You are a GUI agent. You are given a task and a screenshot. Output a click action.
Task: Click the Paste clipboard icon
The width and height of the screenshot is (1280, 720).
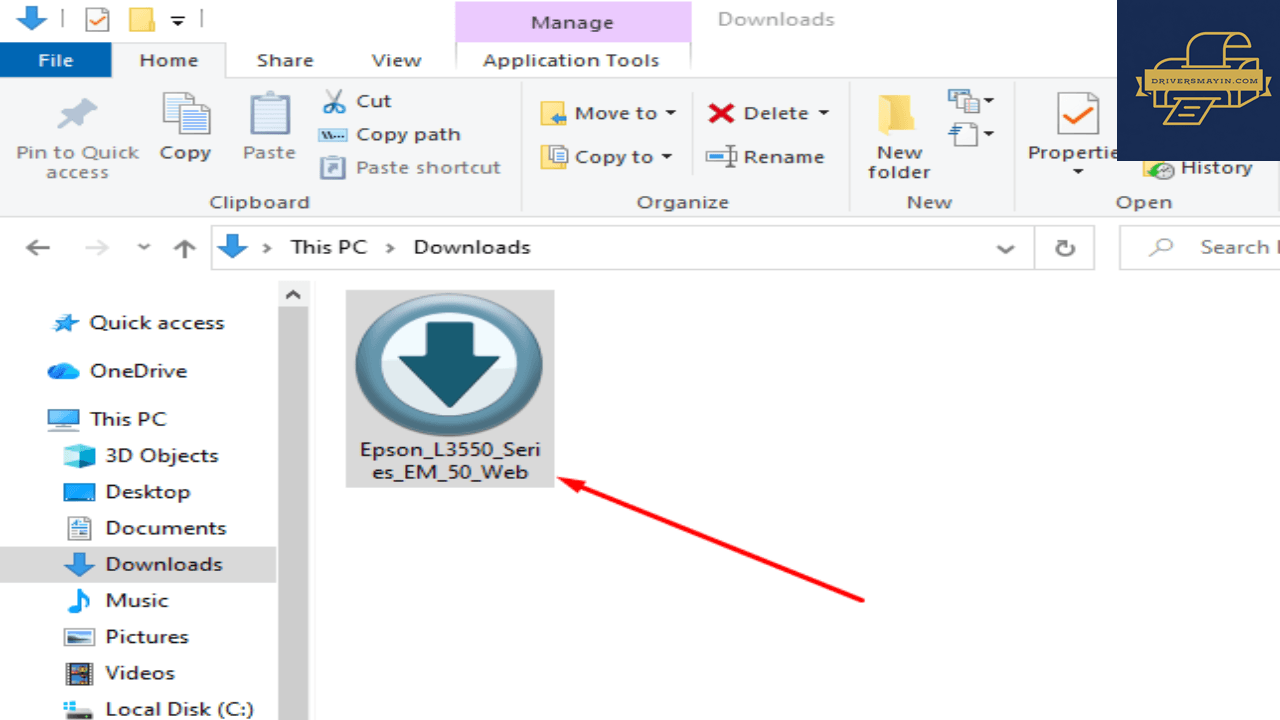click(x=269, y=114)
